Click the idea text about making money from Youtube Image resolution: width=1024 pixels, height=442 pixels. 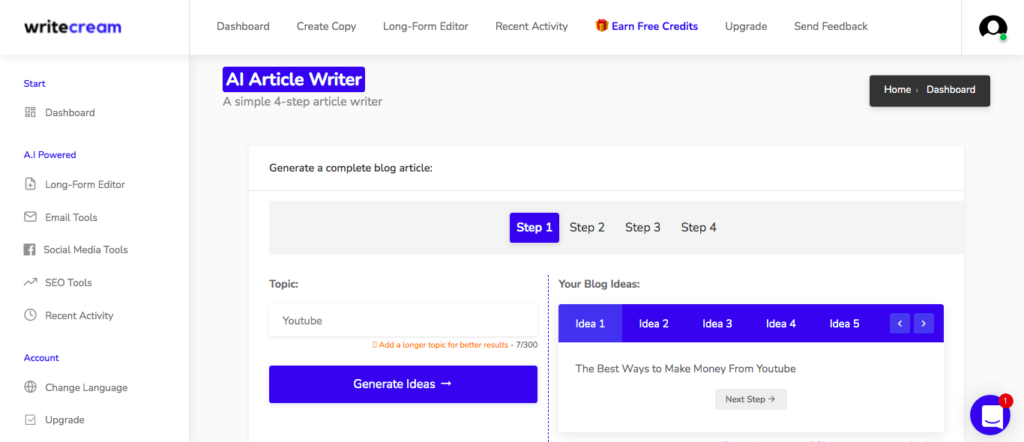[686, 369]
